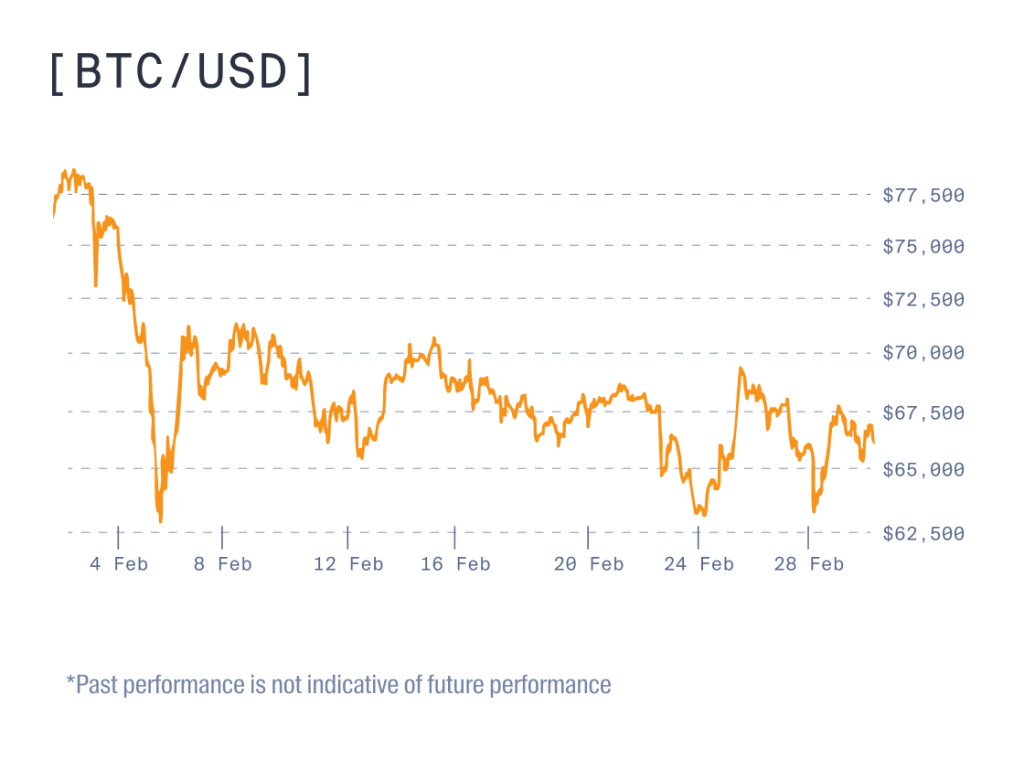Click the tick mark above 12 Feb
This screenshot has height=770, width=1024.
click(348, 537)
